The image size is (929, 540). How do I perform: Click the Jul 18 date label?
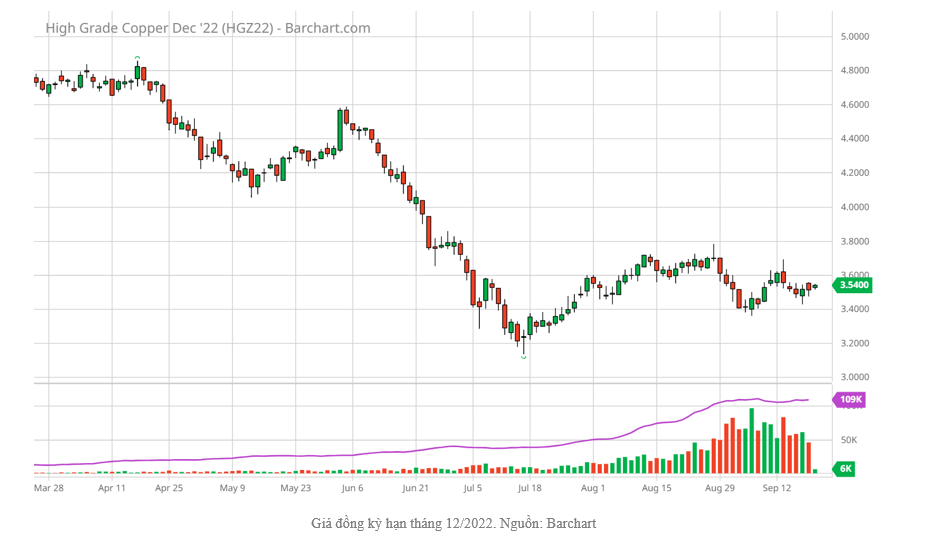pyautogui.click(x=530, y=488)
